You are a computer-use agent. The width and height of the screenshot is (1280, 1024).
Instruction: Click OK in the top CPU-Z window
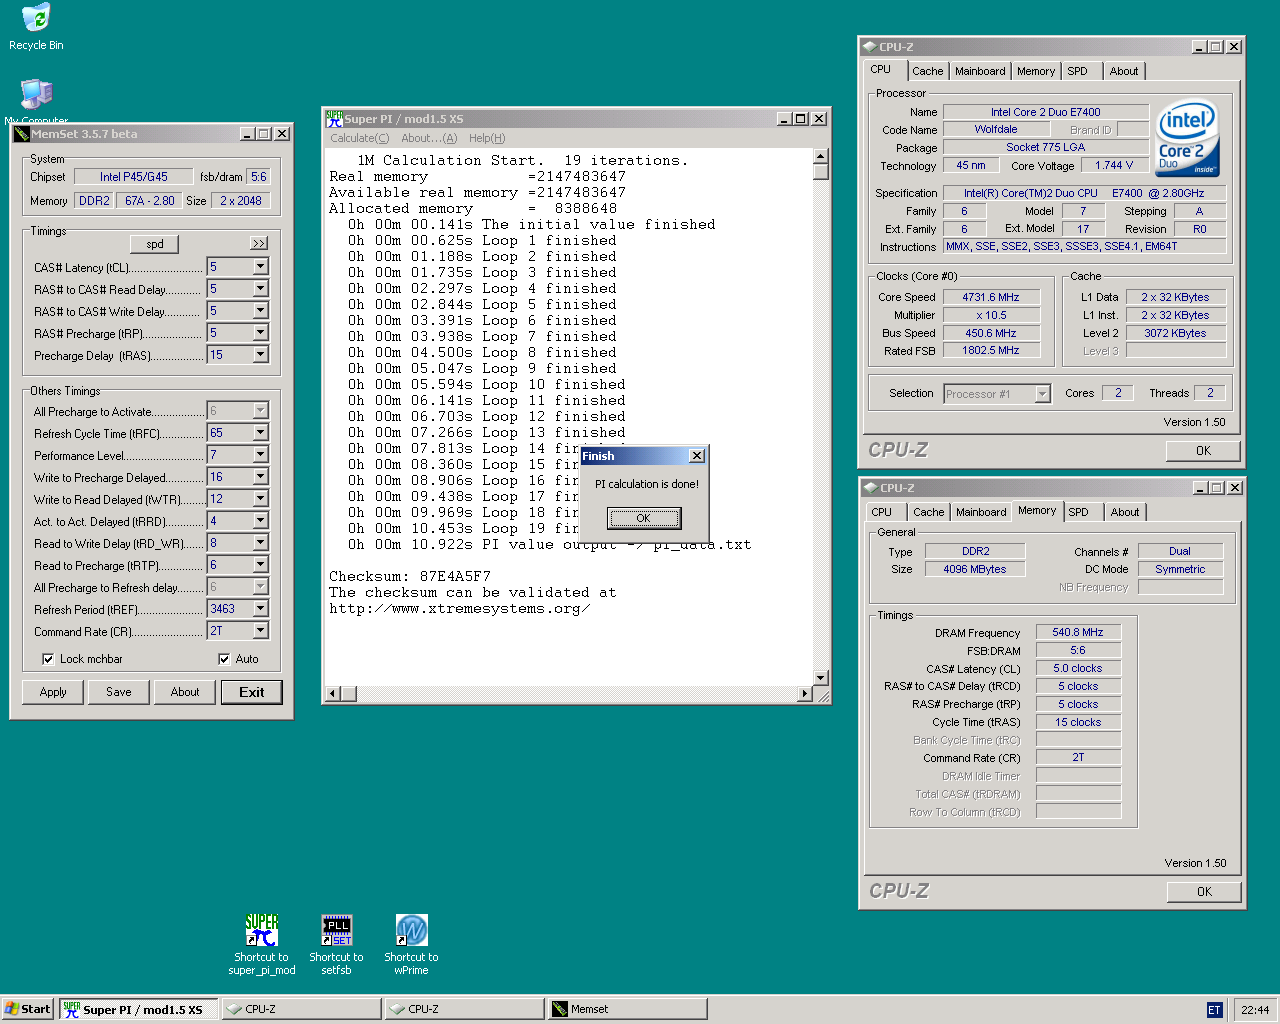pos(1204,451)
